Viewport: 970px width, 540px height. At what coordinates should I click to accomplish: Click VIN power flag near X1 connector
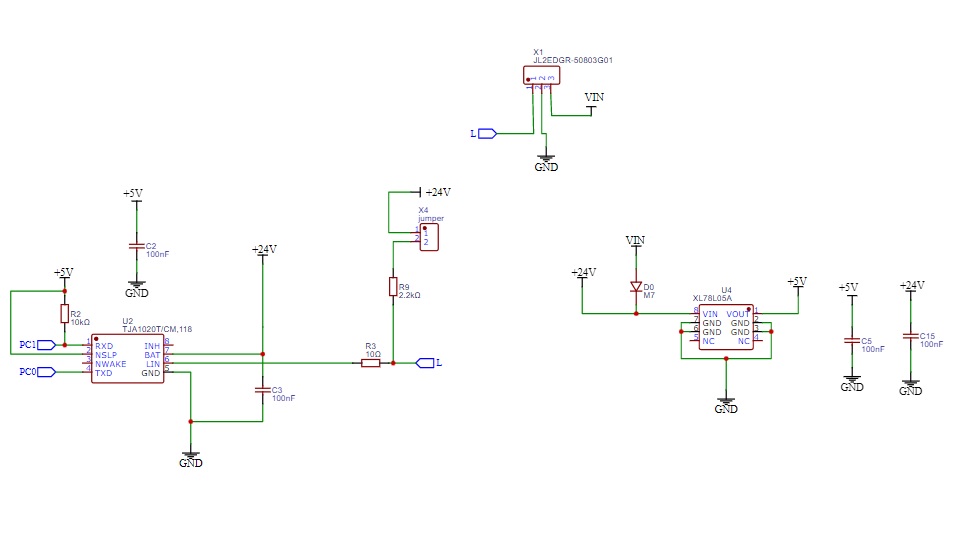(594, 101)
